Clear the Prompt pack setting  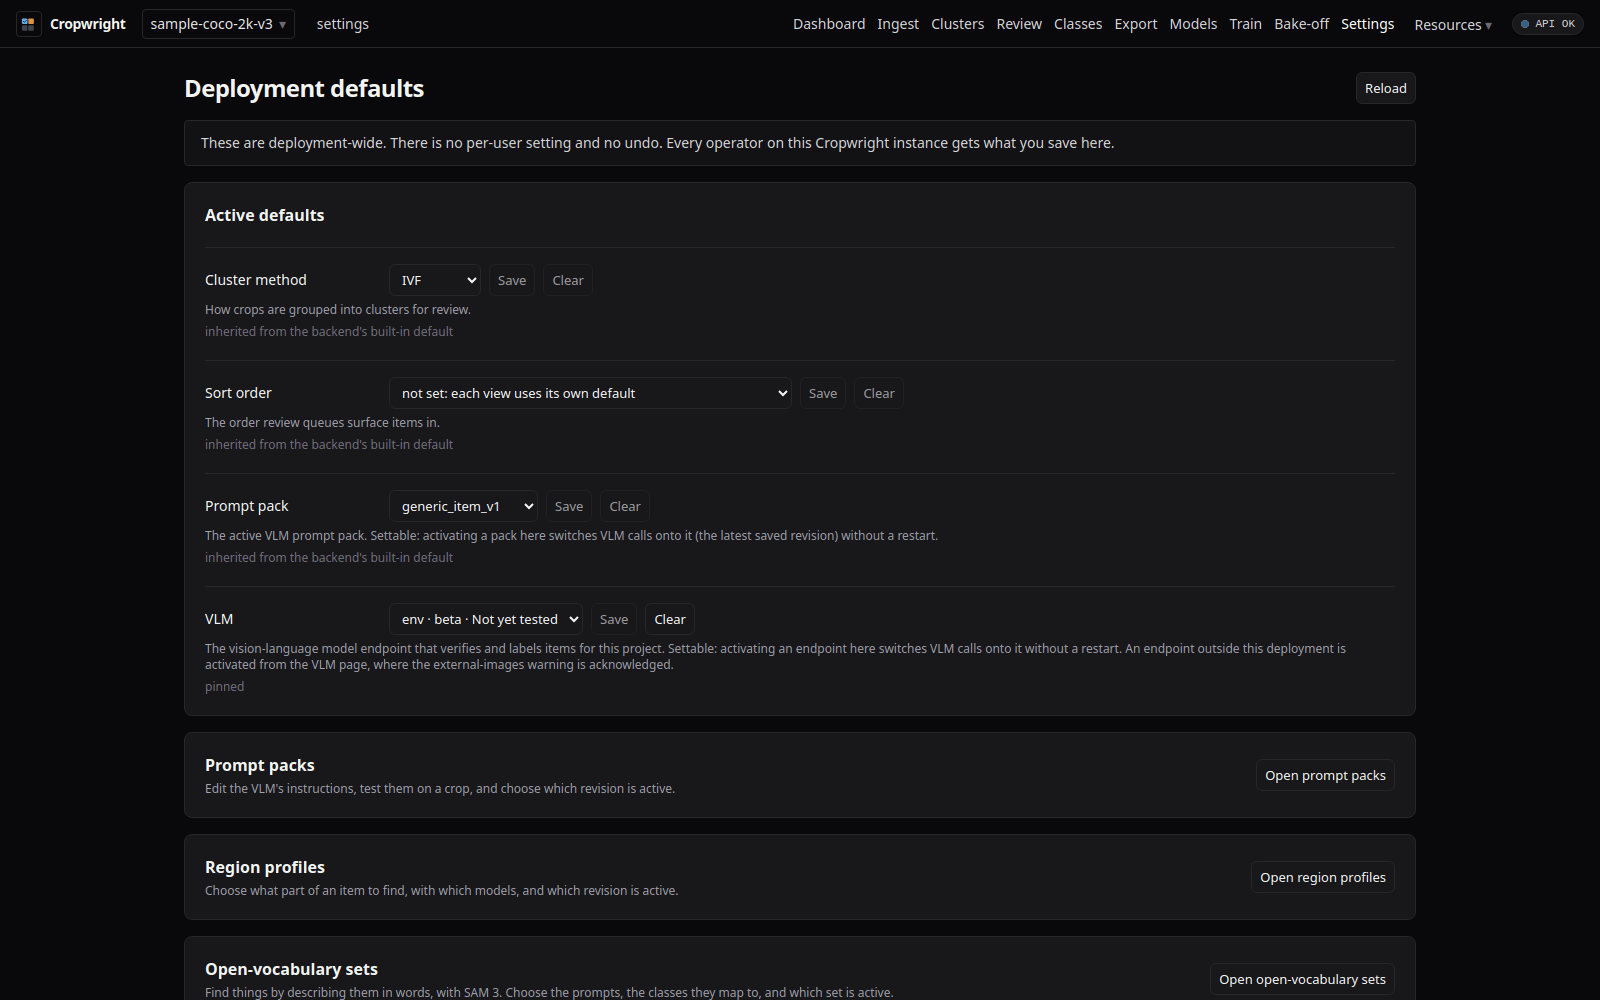(625, 507)
